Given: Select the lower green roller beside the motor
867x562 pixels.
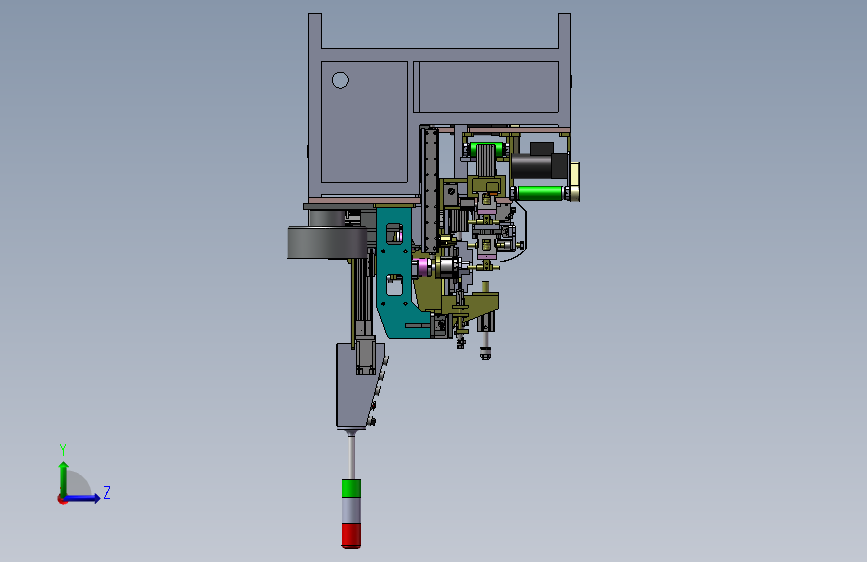Looking at the screenshot, I should click(x=540, y=194).
